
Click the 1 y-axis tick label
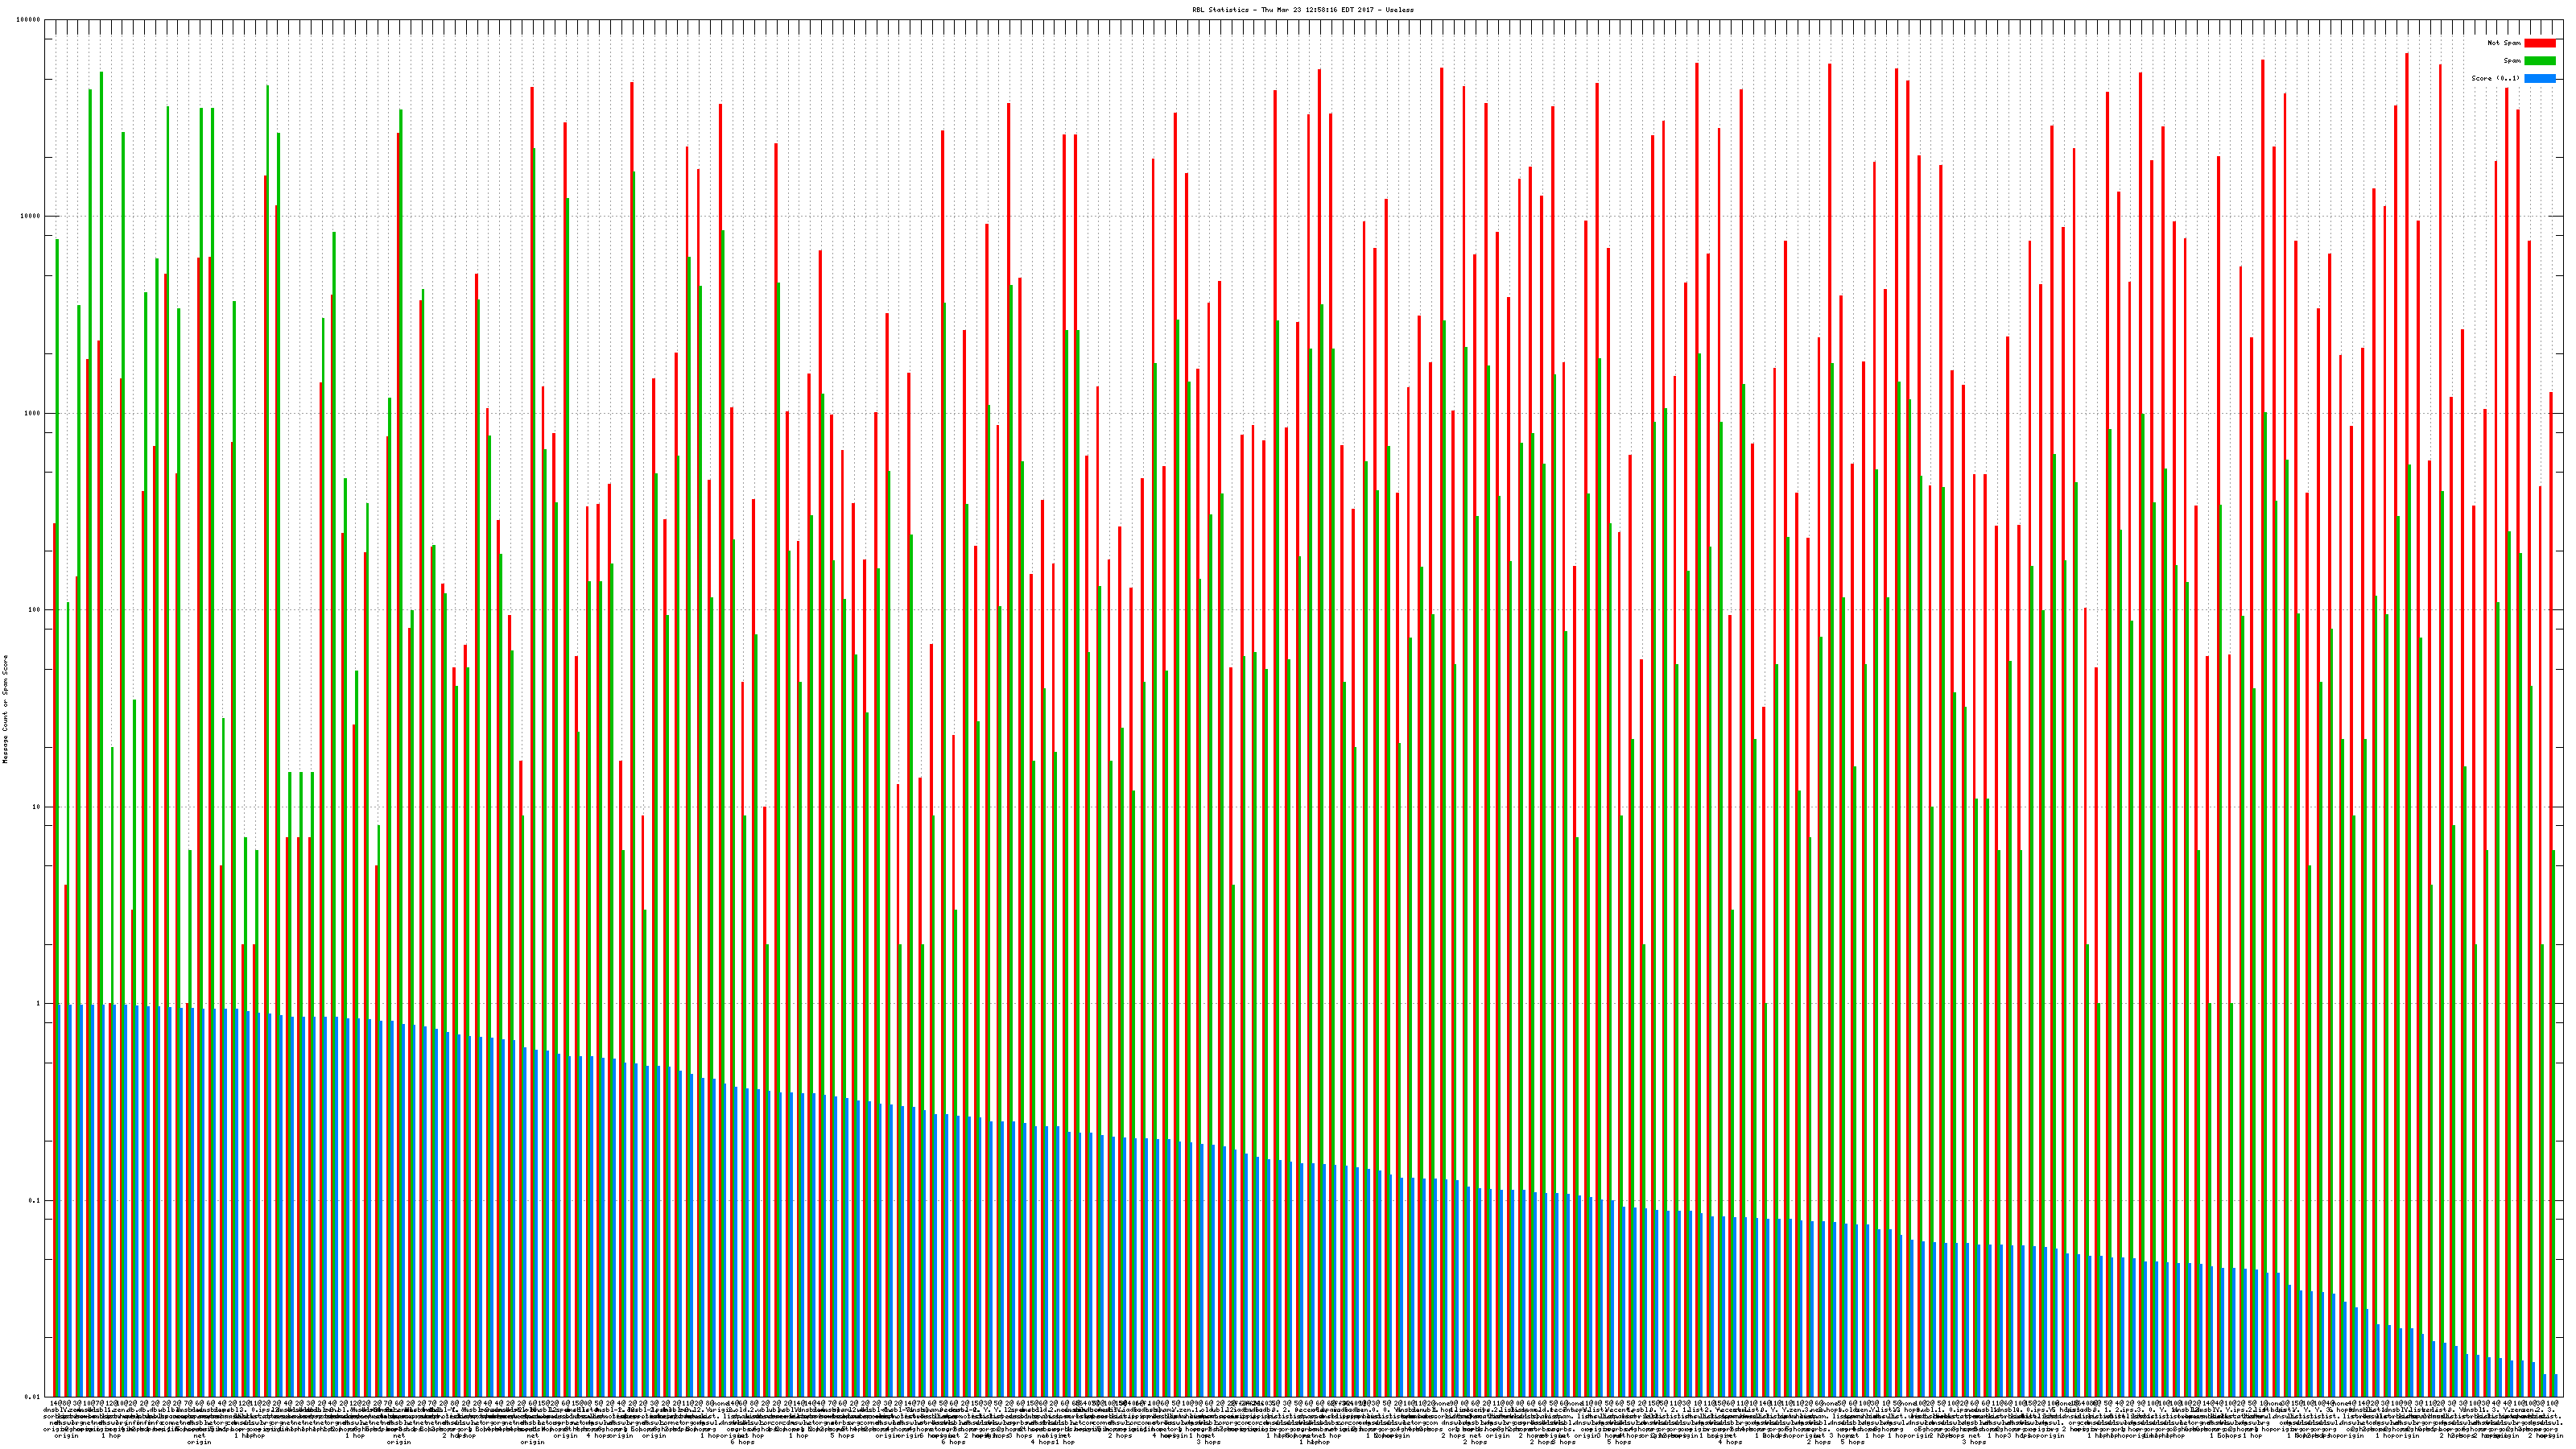(x=38, y=1004)
